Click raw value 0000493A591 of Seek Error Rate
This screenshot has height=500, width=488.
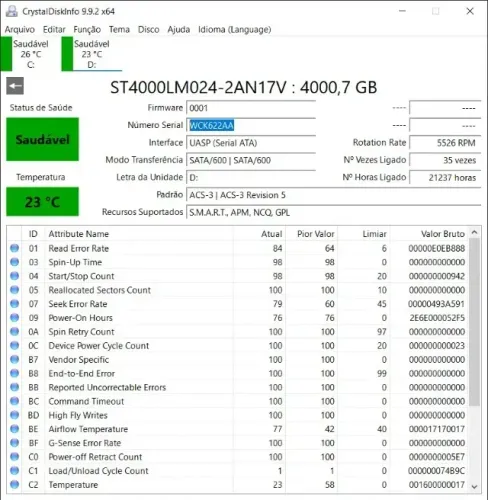(x=436, y=304)
